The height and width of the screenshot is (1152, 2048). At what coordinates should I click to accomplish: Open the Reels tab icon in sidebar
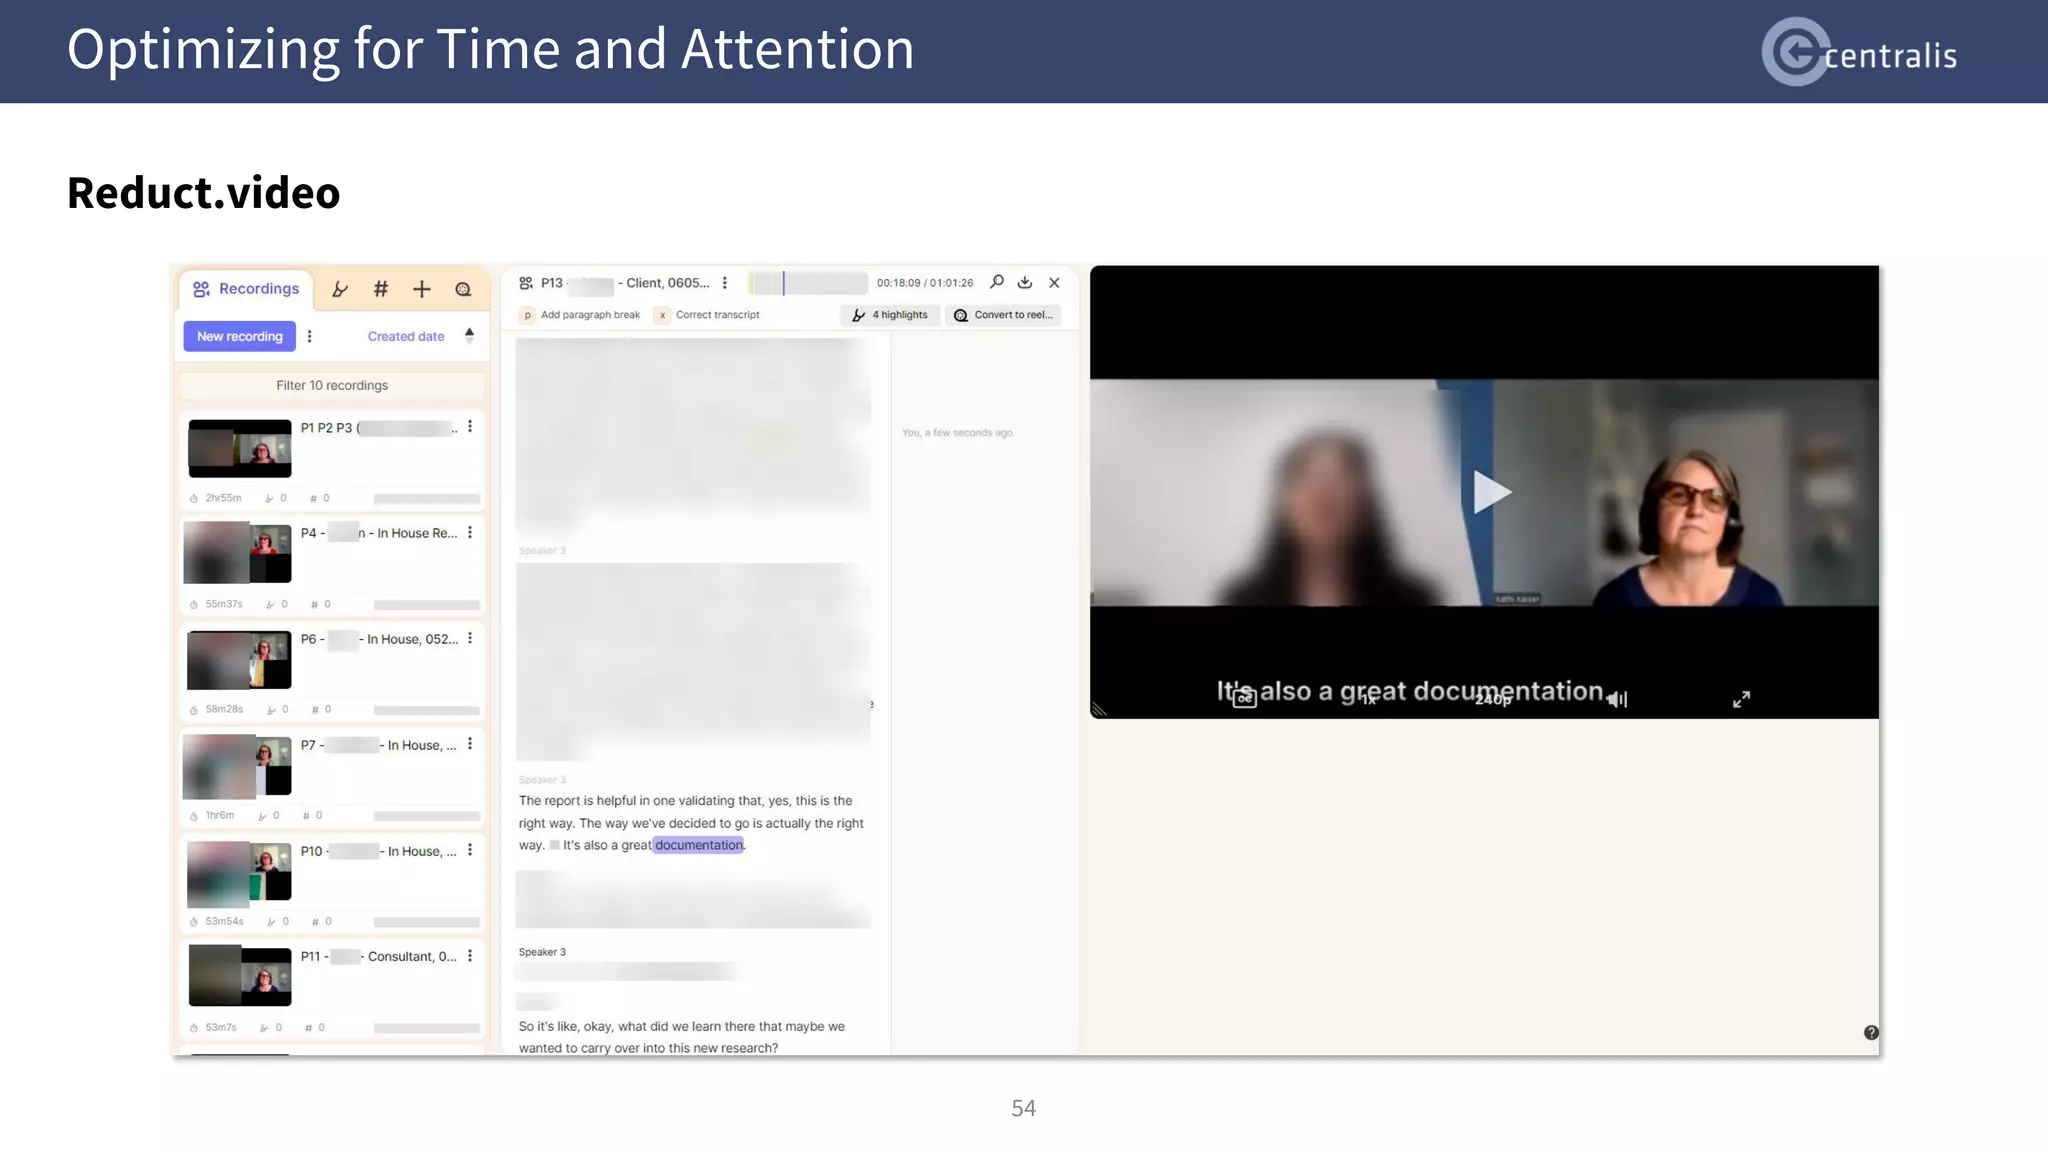[x=463, y=289]
